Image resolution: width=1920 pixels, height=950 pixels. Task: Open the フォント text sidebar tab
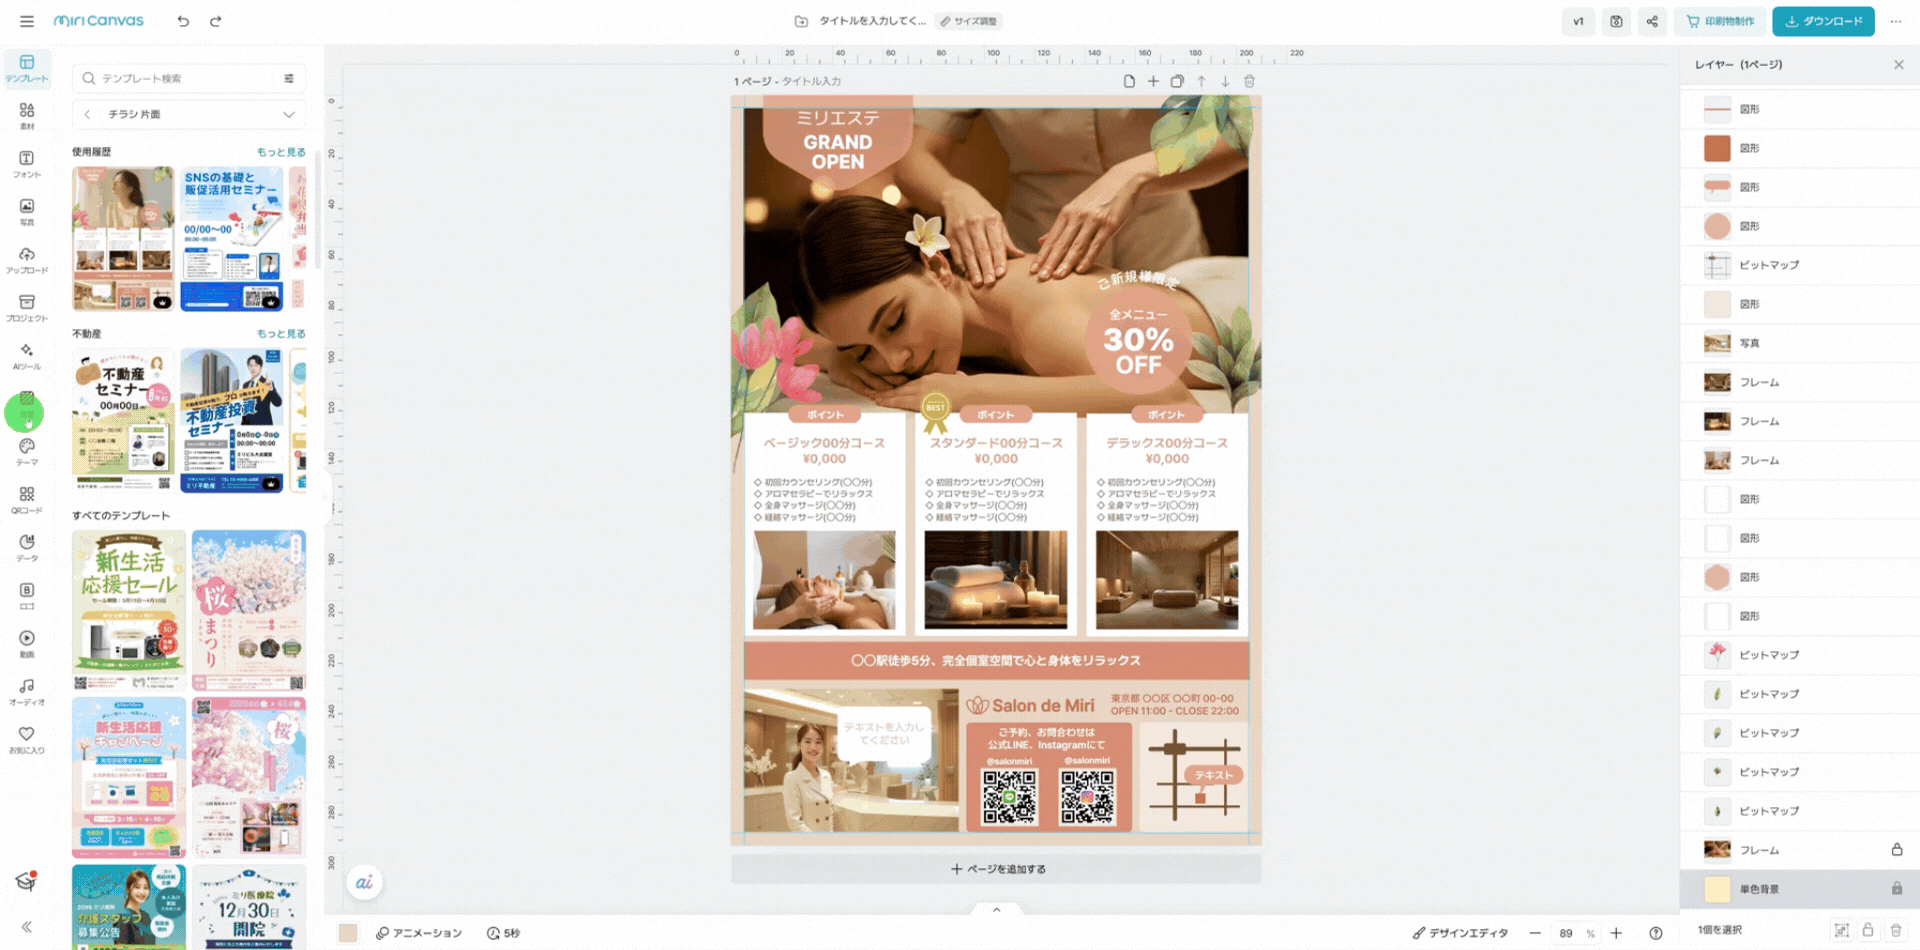pos(27,164)
